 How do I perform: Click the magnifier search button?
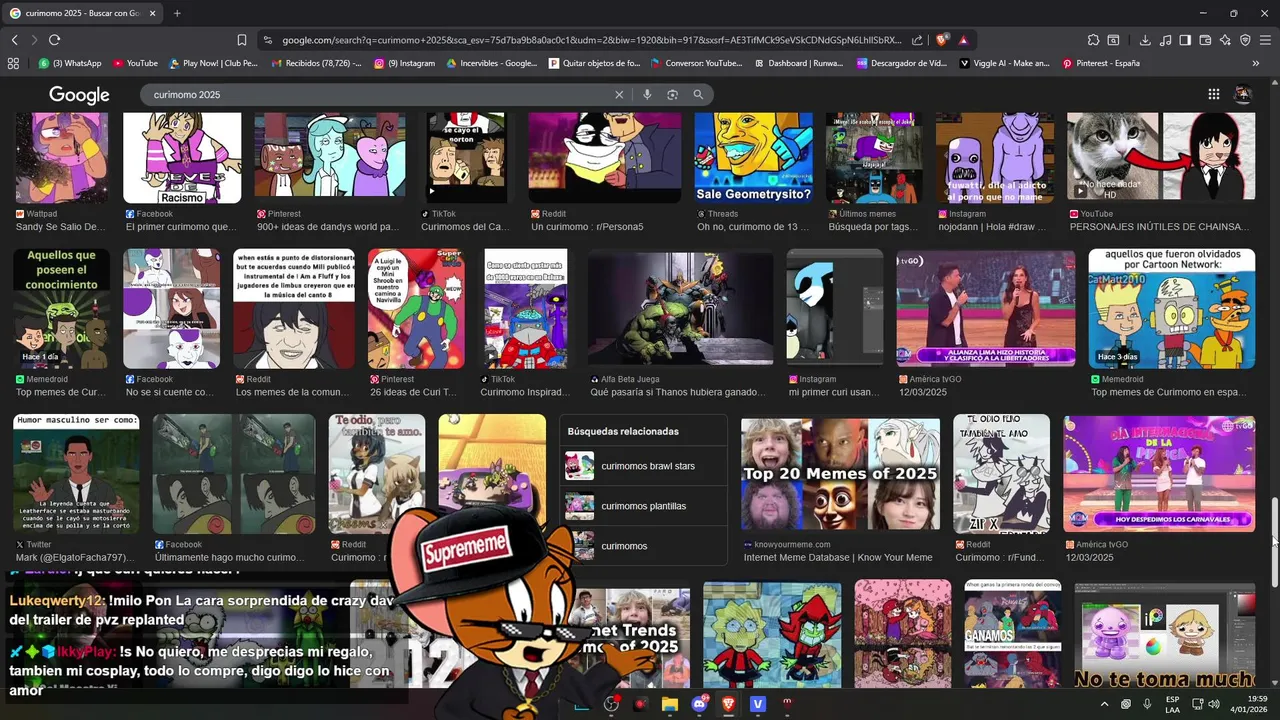tap(698, 94)
